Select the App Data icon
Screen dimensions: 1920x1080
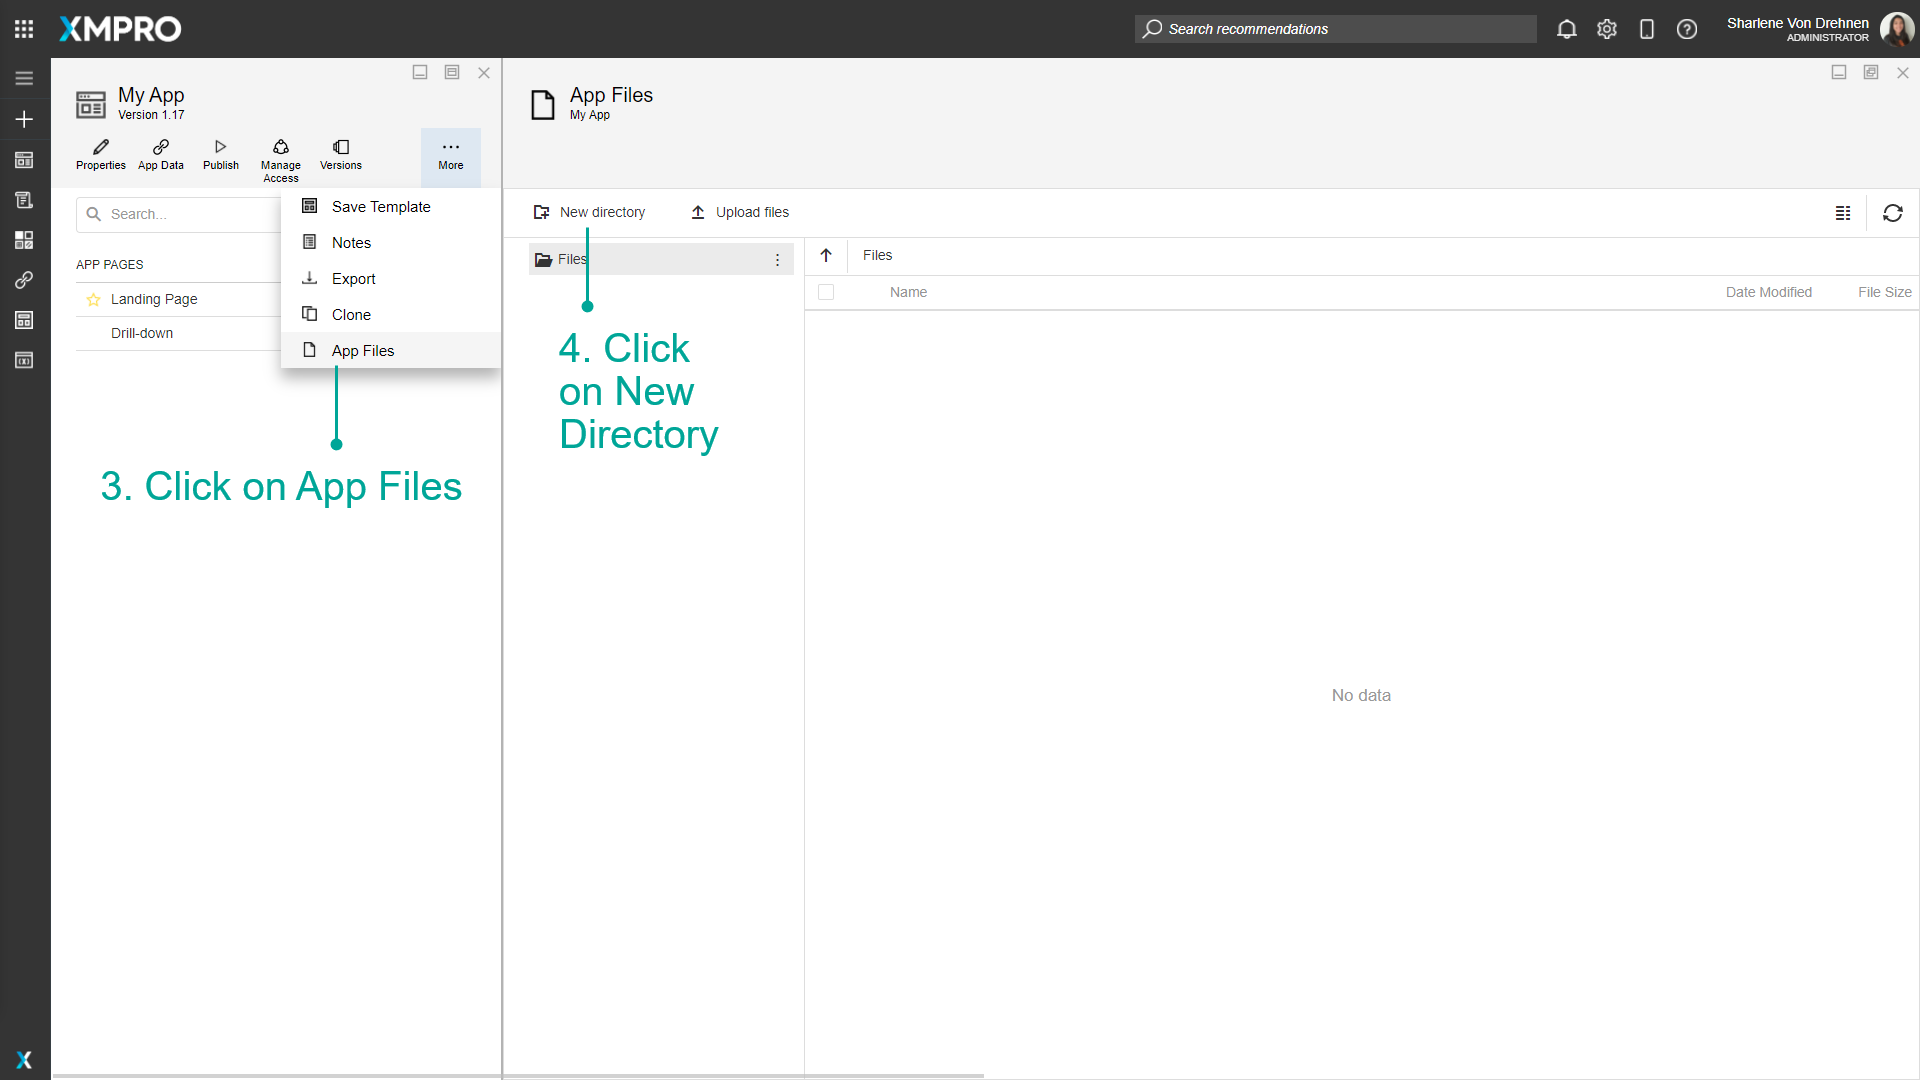click(160, 153)
